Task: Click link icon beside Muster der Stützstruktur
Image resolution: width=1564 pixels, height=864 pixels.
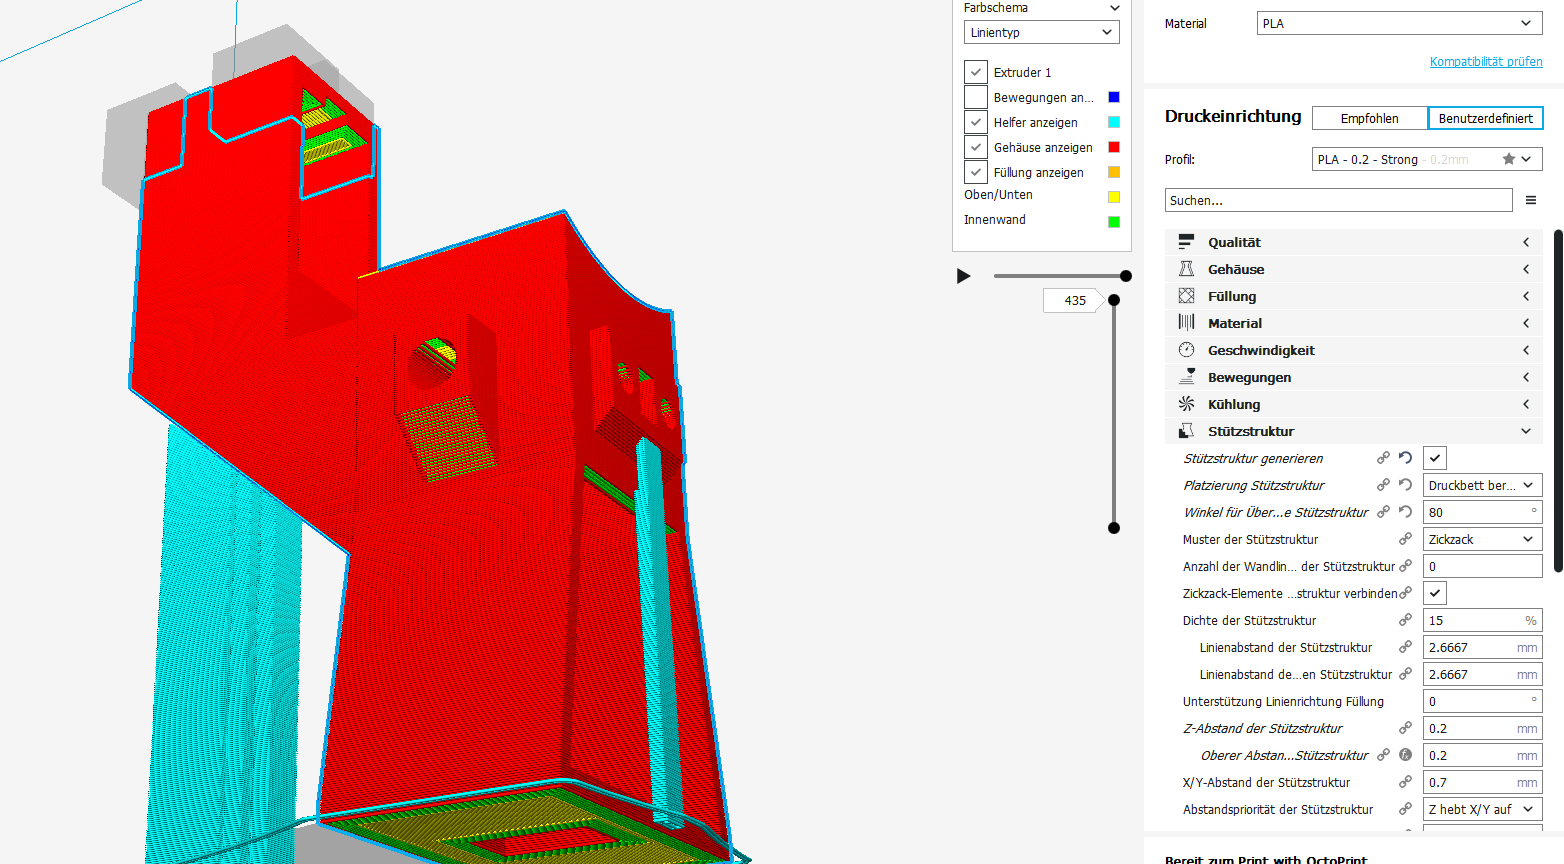Action: coord(1405,539)
